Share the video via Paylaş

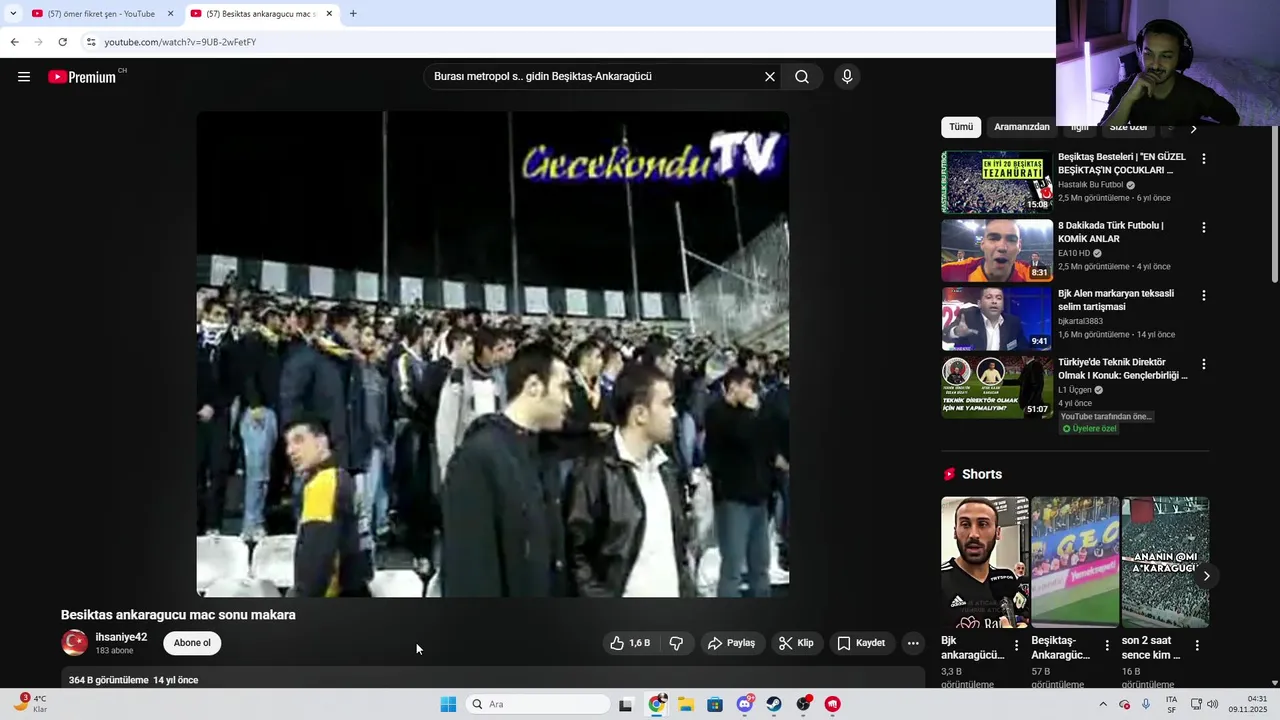(731, 643)
